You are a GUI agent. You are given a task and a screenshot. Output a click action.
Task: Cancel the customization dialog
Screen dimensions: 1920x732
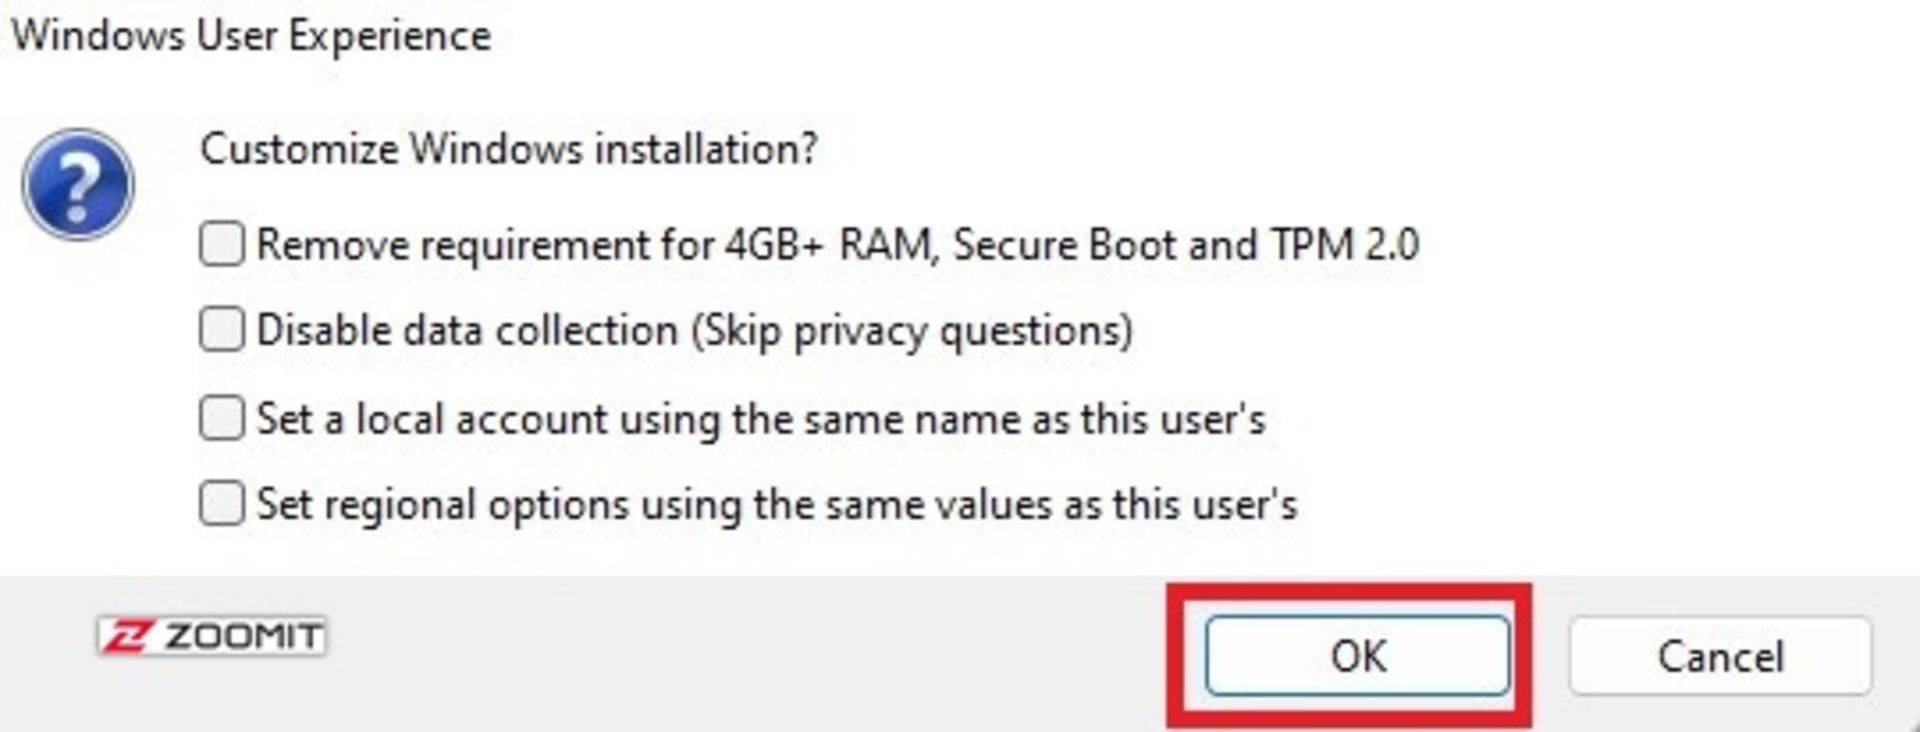pyautogui.click(x=1720, y=656)
